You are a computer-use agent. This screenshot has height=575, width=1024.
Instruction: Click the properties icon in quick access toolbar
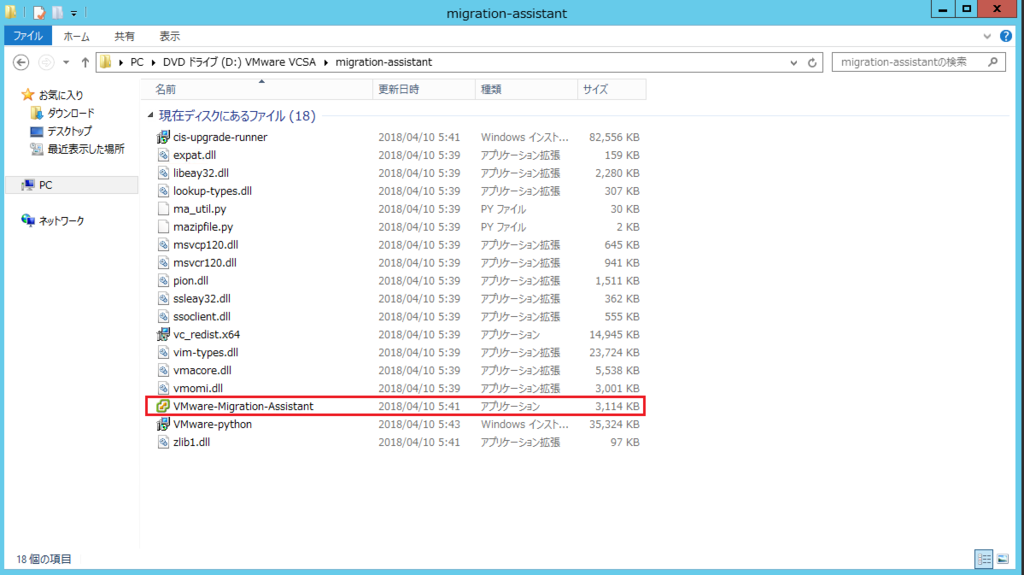[x=39, y=12]
